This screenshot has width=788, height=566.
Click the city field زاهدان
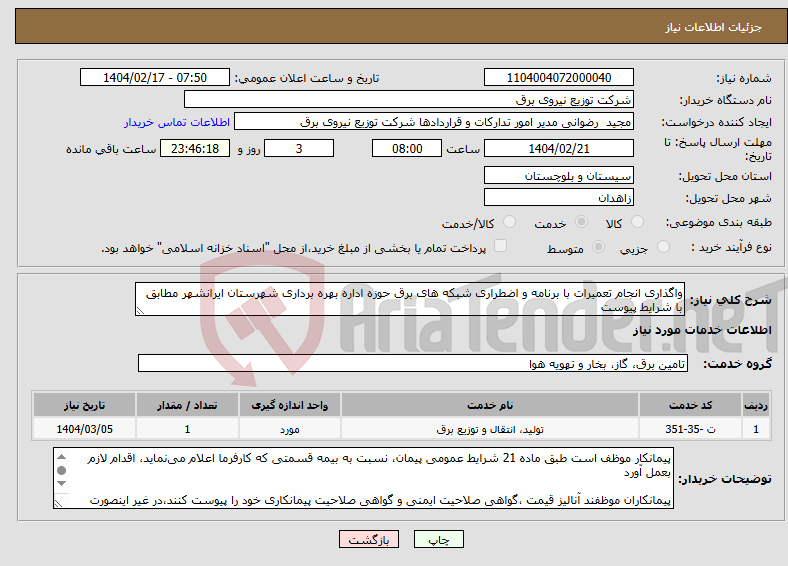559,197
